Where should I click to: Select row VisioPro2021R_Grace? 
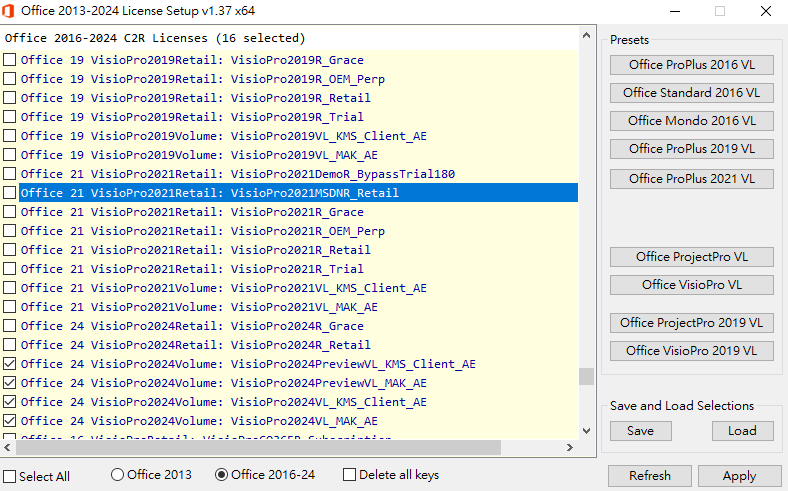tap(299, 212)
